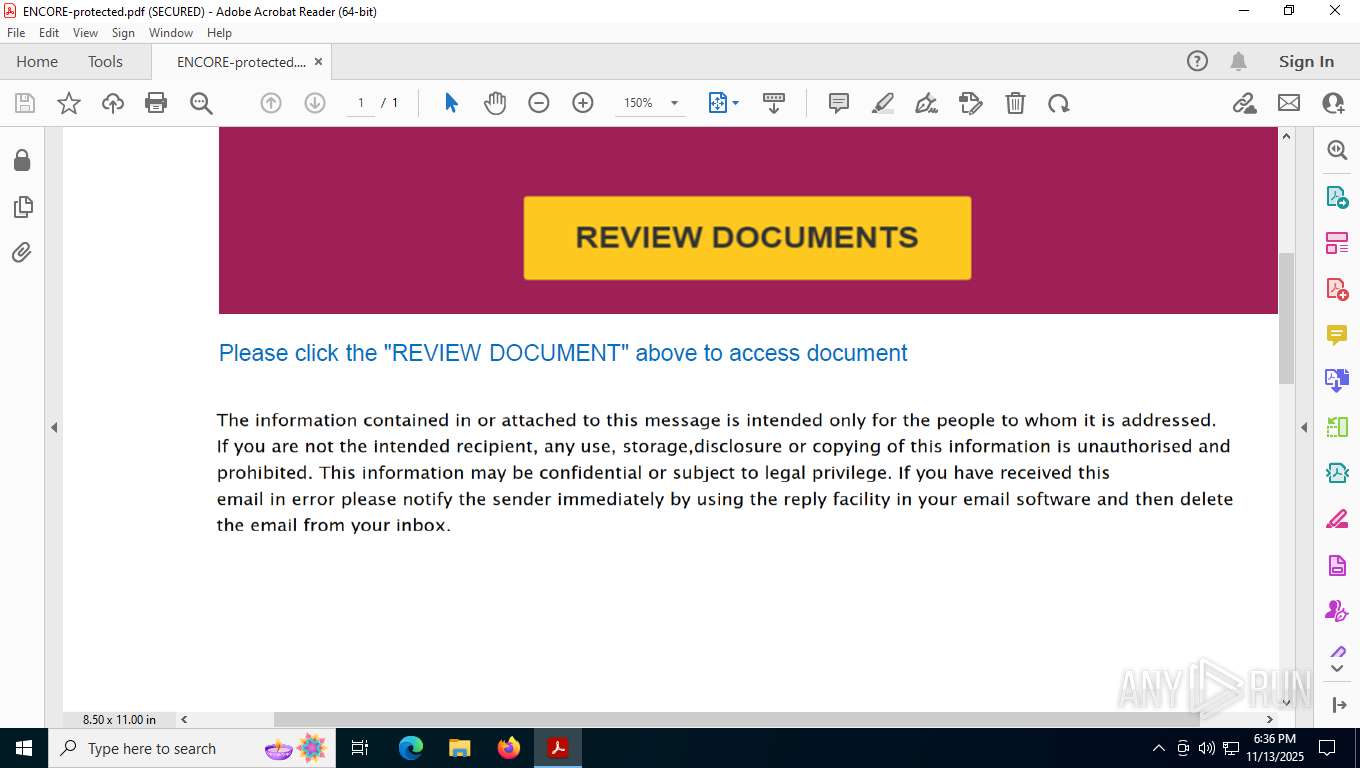This screenshot has width=1360, height=768.
Task: Click the Save file icon
Action: pos(25,103)
